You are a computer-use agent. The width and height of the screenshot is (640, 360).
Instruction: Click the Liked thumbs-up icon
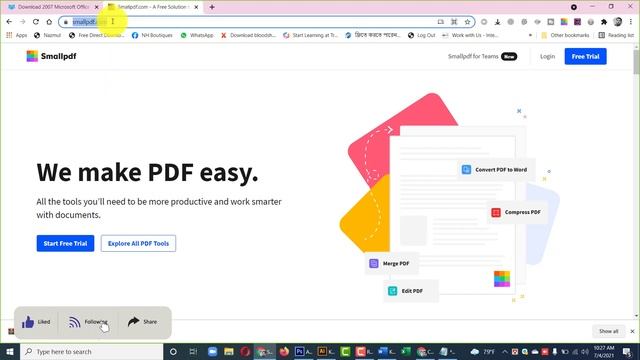[x=28, y=322]
